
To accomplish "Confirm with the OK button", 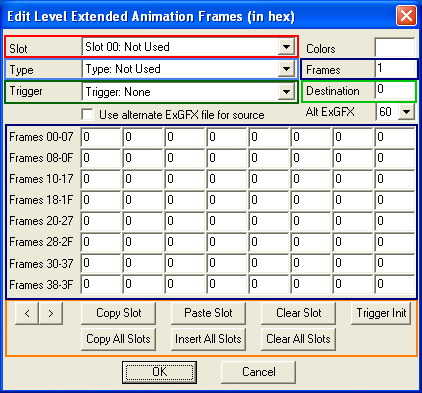I will [x=159, y=372].
